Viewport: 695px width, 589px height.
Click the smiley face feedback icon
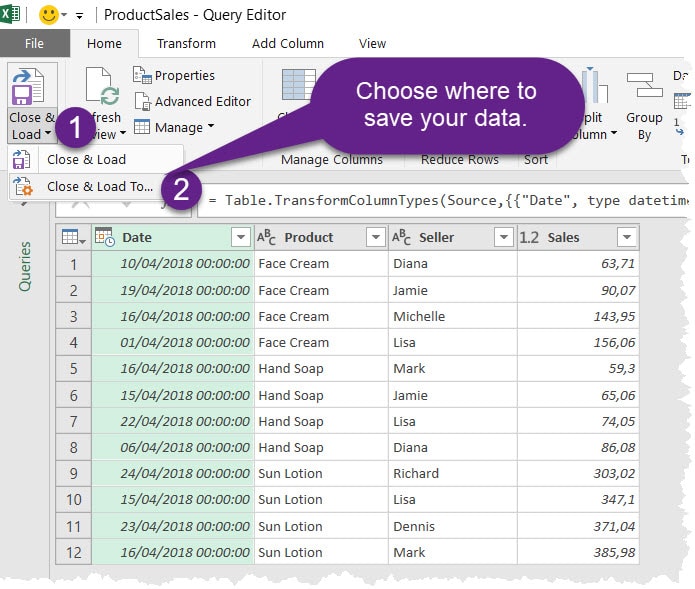click(x=49, y=15)
